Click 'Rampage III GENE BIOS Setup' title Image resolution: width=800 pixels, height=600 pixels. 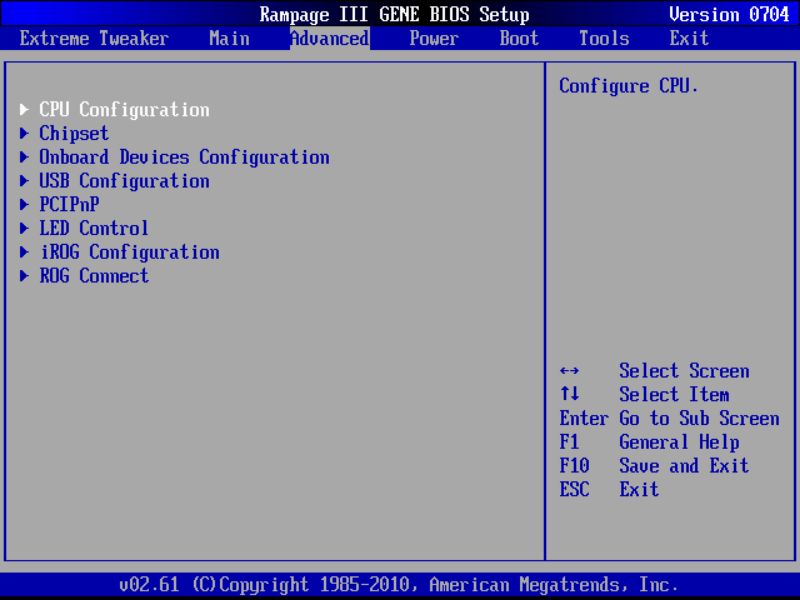394,14
